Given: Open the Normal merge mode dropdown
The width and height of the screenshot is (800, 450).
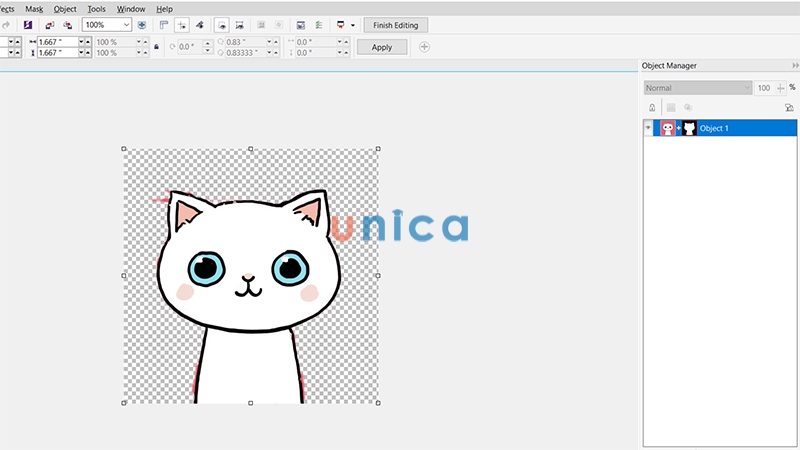Looking at the screenshot, I should click(698, 88).
